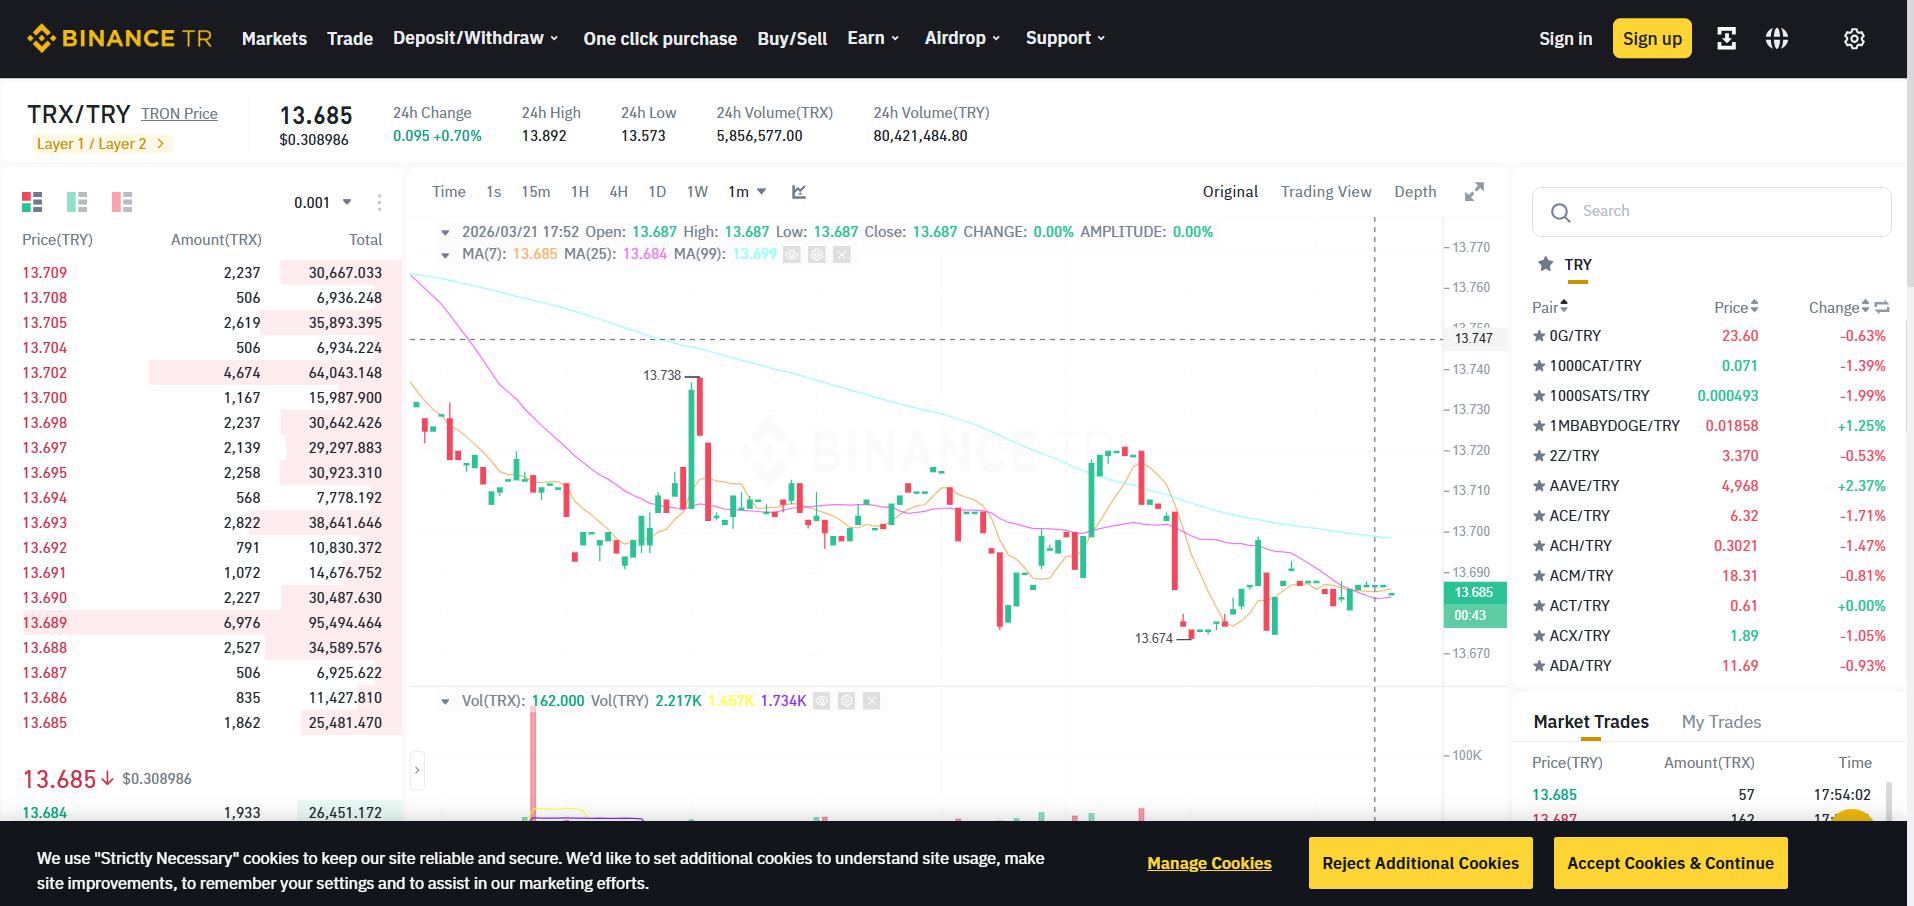
Task: Switch to the My Trades tab
Action: tap(1721, 722)
